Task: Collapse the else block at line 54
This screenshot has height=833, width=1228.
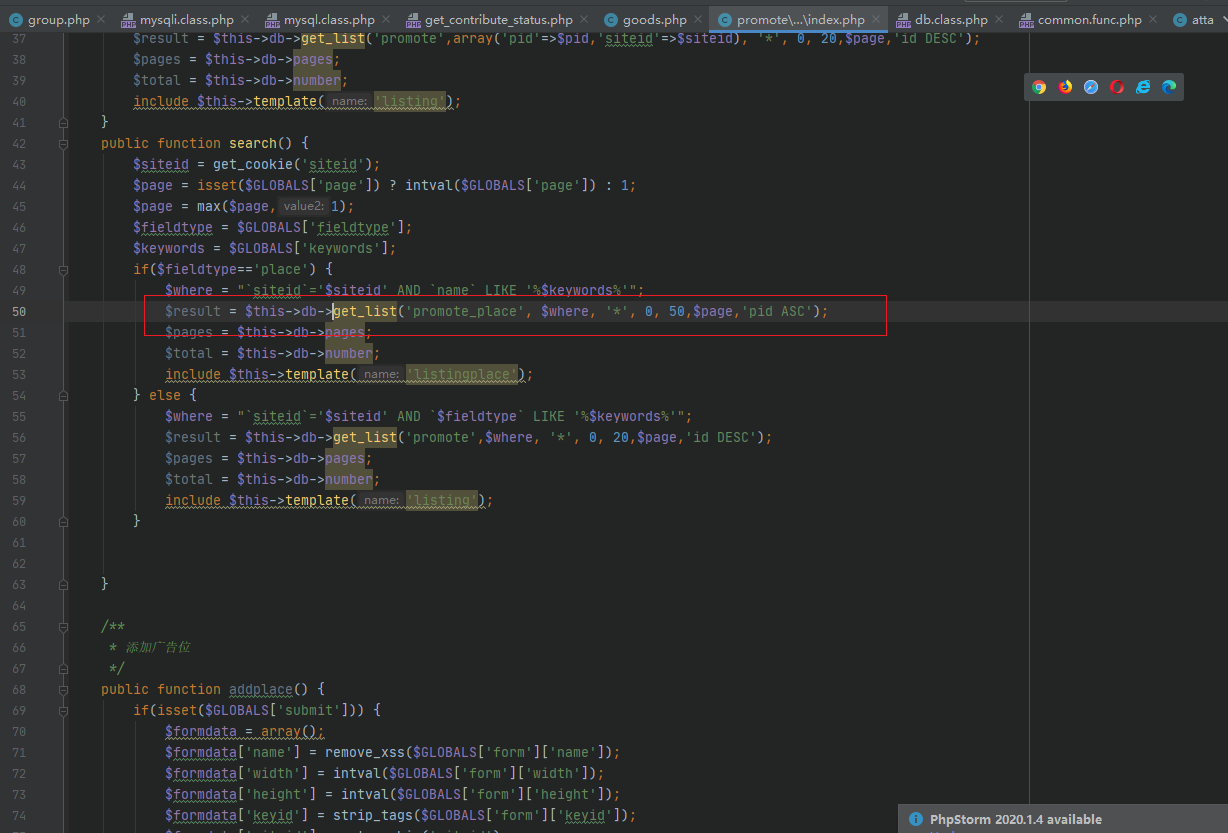Action: (x=64, y=395)
